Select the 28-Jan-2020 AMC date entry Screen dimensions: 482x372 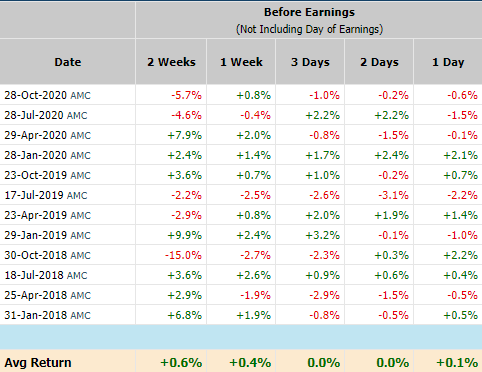pos(47,155)
